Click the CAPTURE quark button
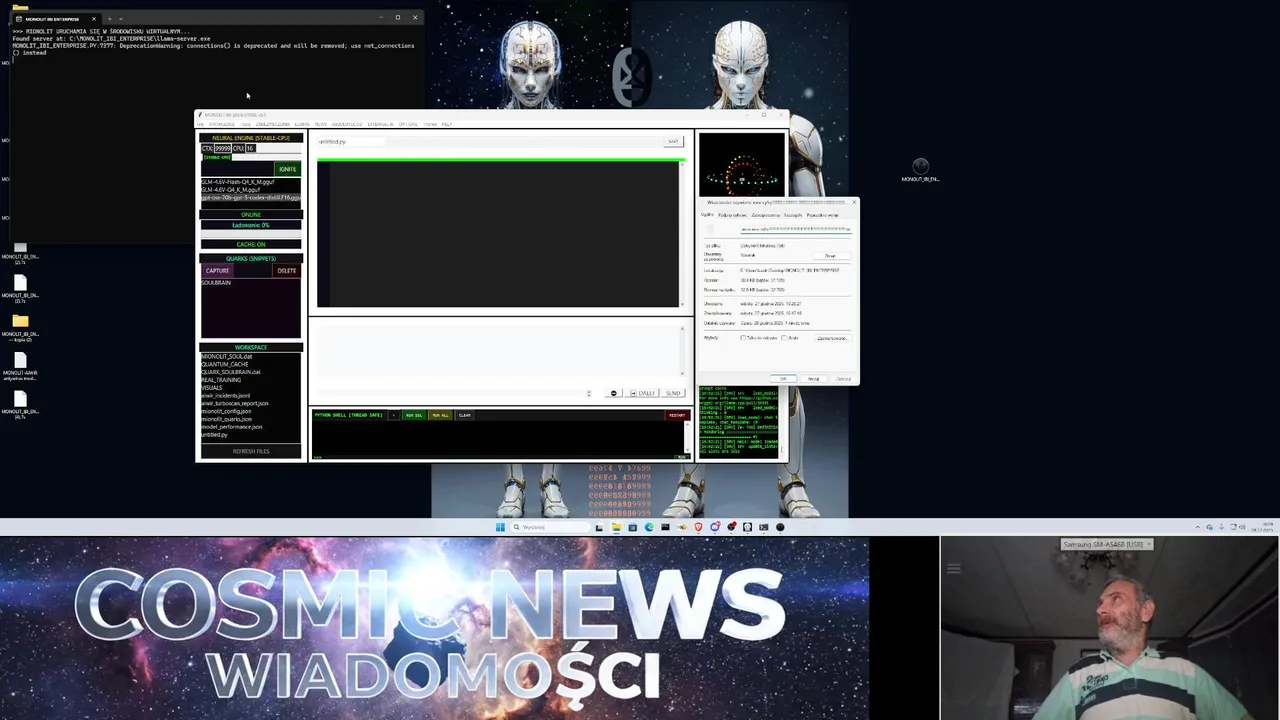 click(217, 270)
